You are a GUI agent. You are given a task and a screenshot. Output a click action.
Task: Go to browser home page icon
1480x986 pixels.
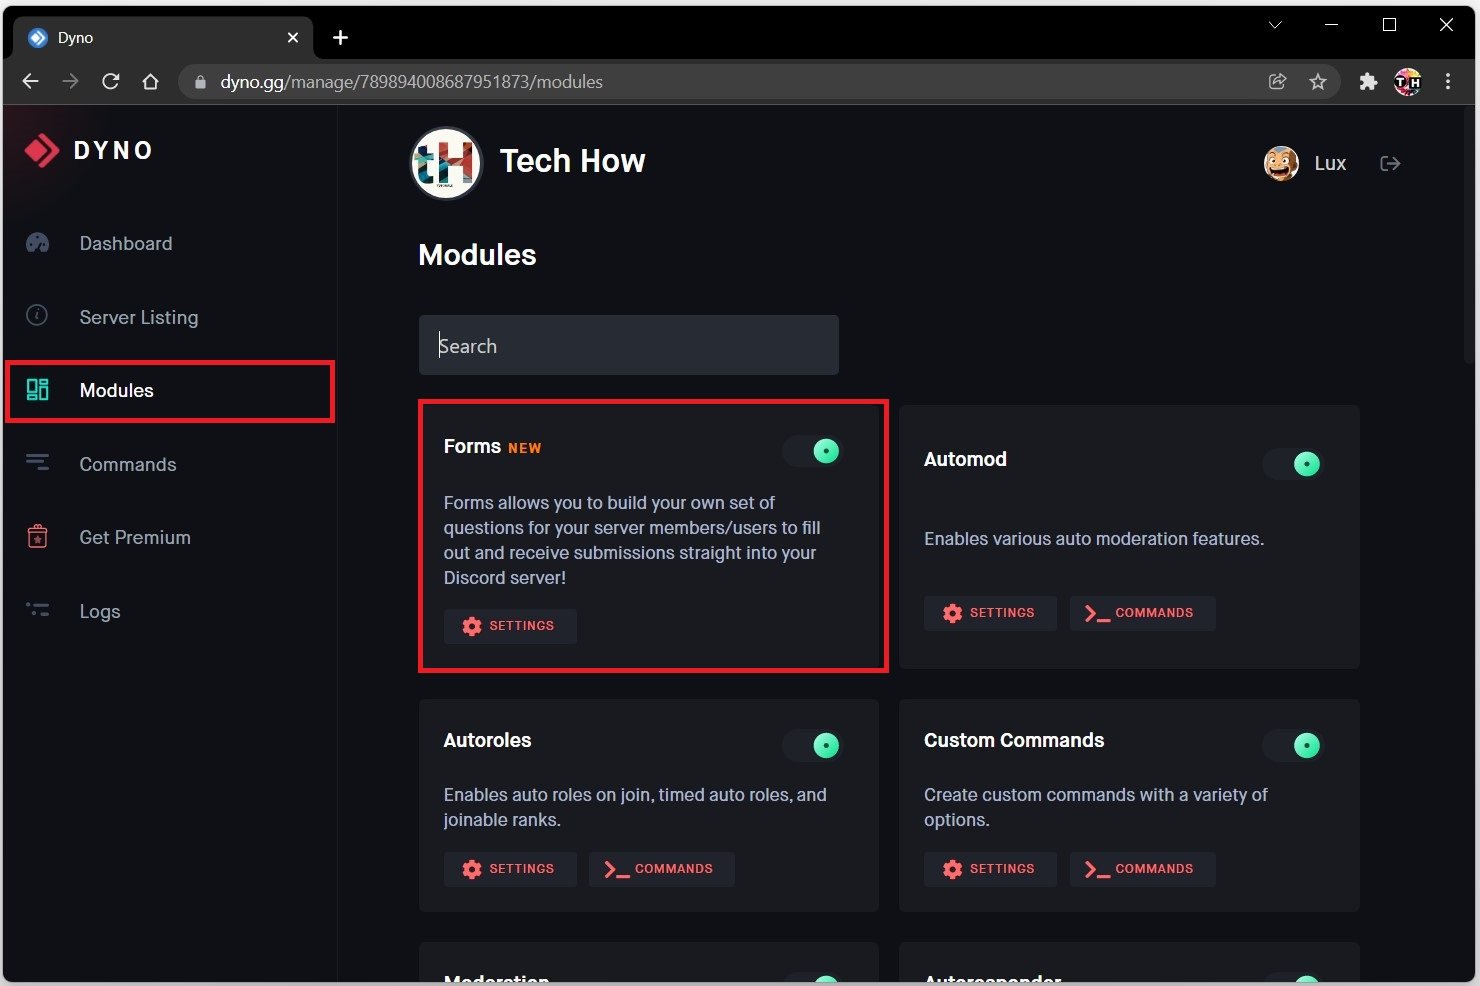pyautogui.click(x=150, y=82)
